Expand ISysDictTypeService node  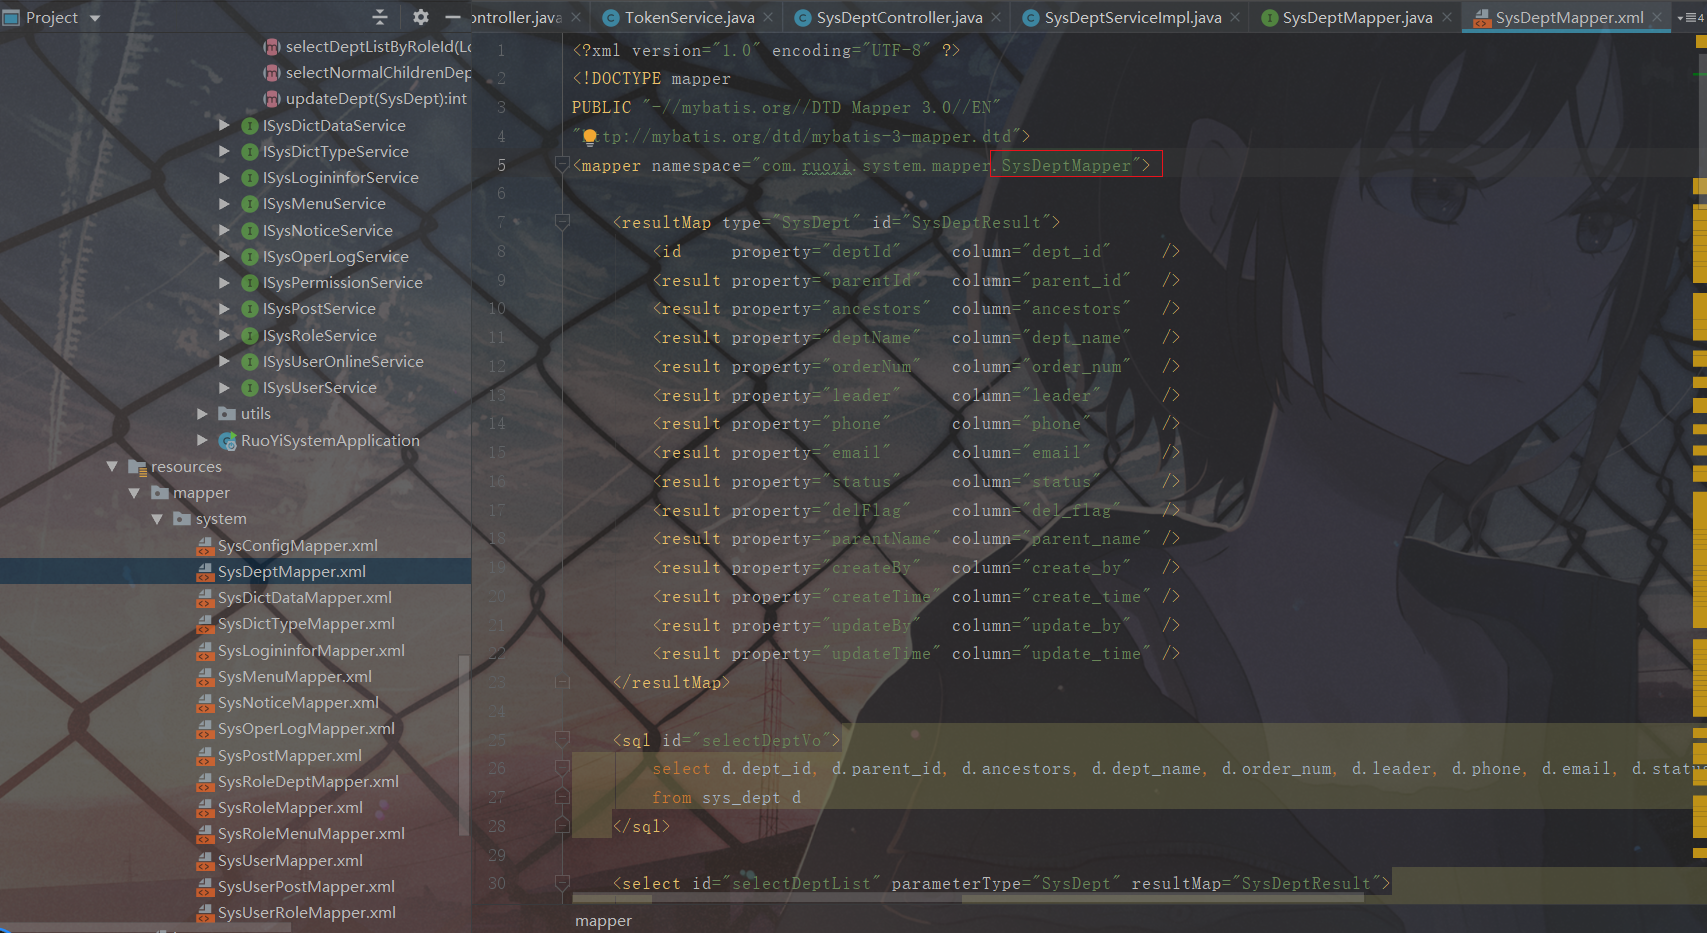click(224, 151)
